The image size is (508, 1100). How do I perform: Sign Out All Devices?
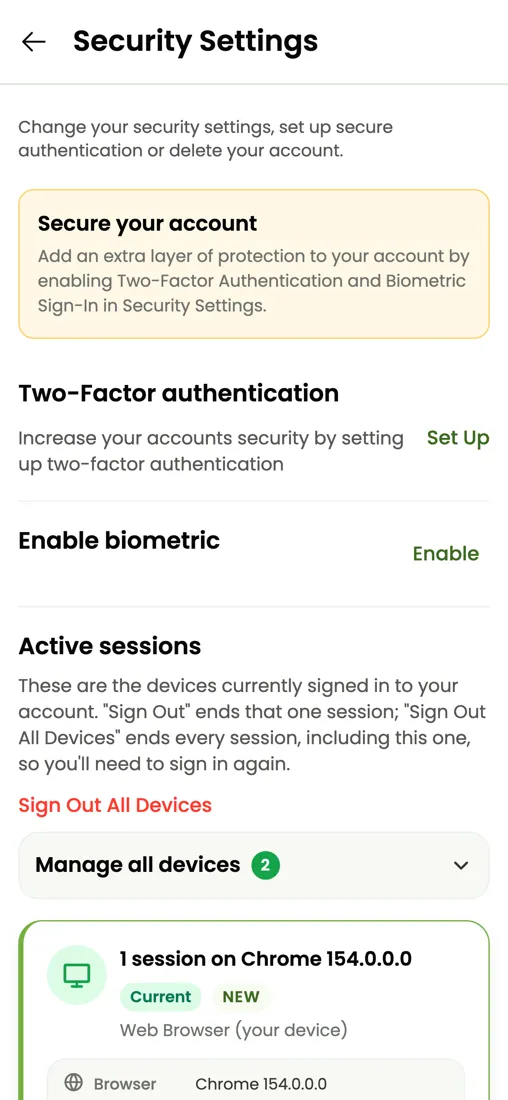(x=115, y=805)
